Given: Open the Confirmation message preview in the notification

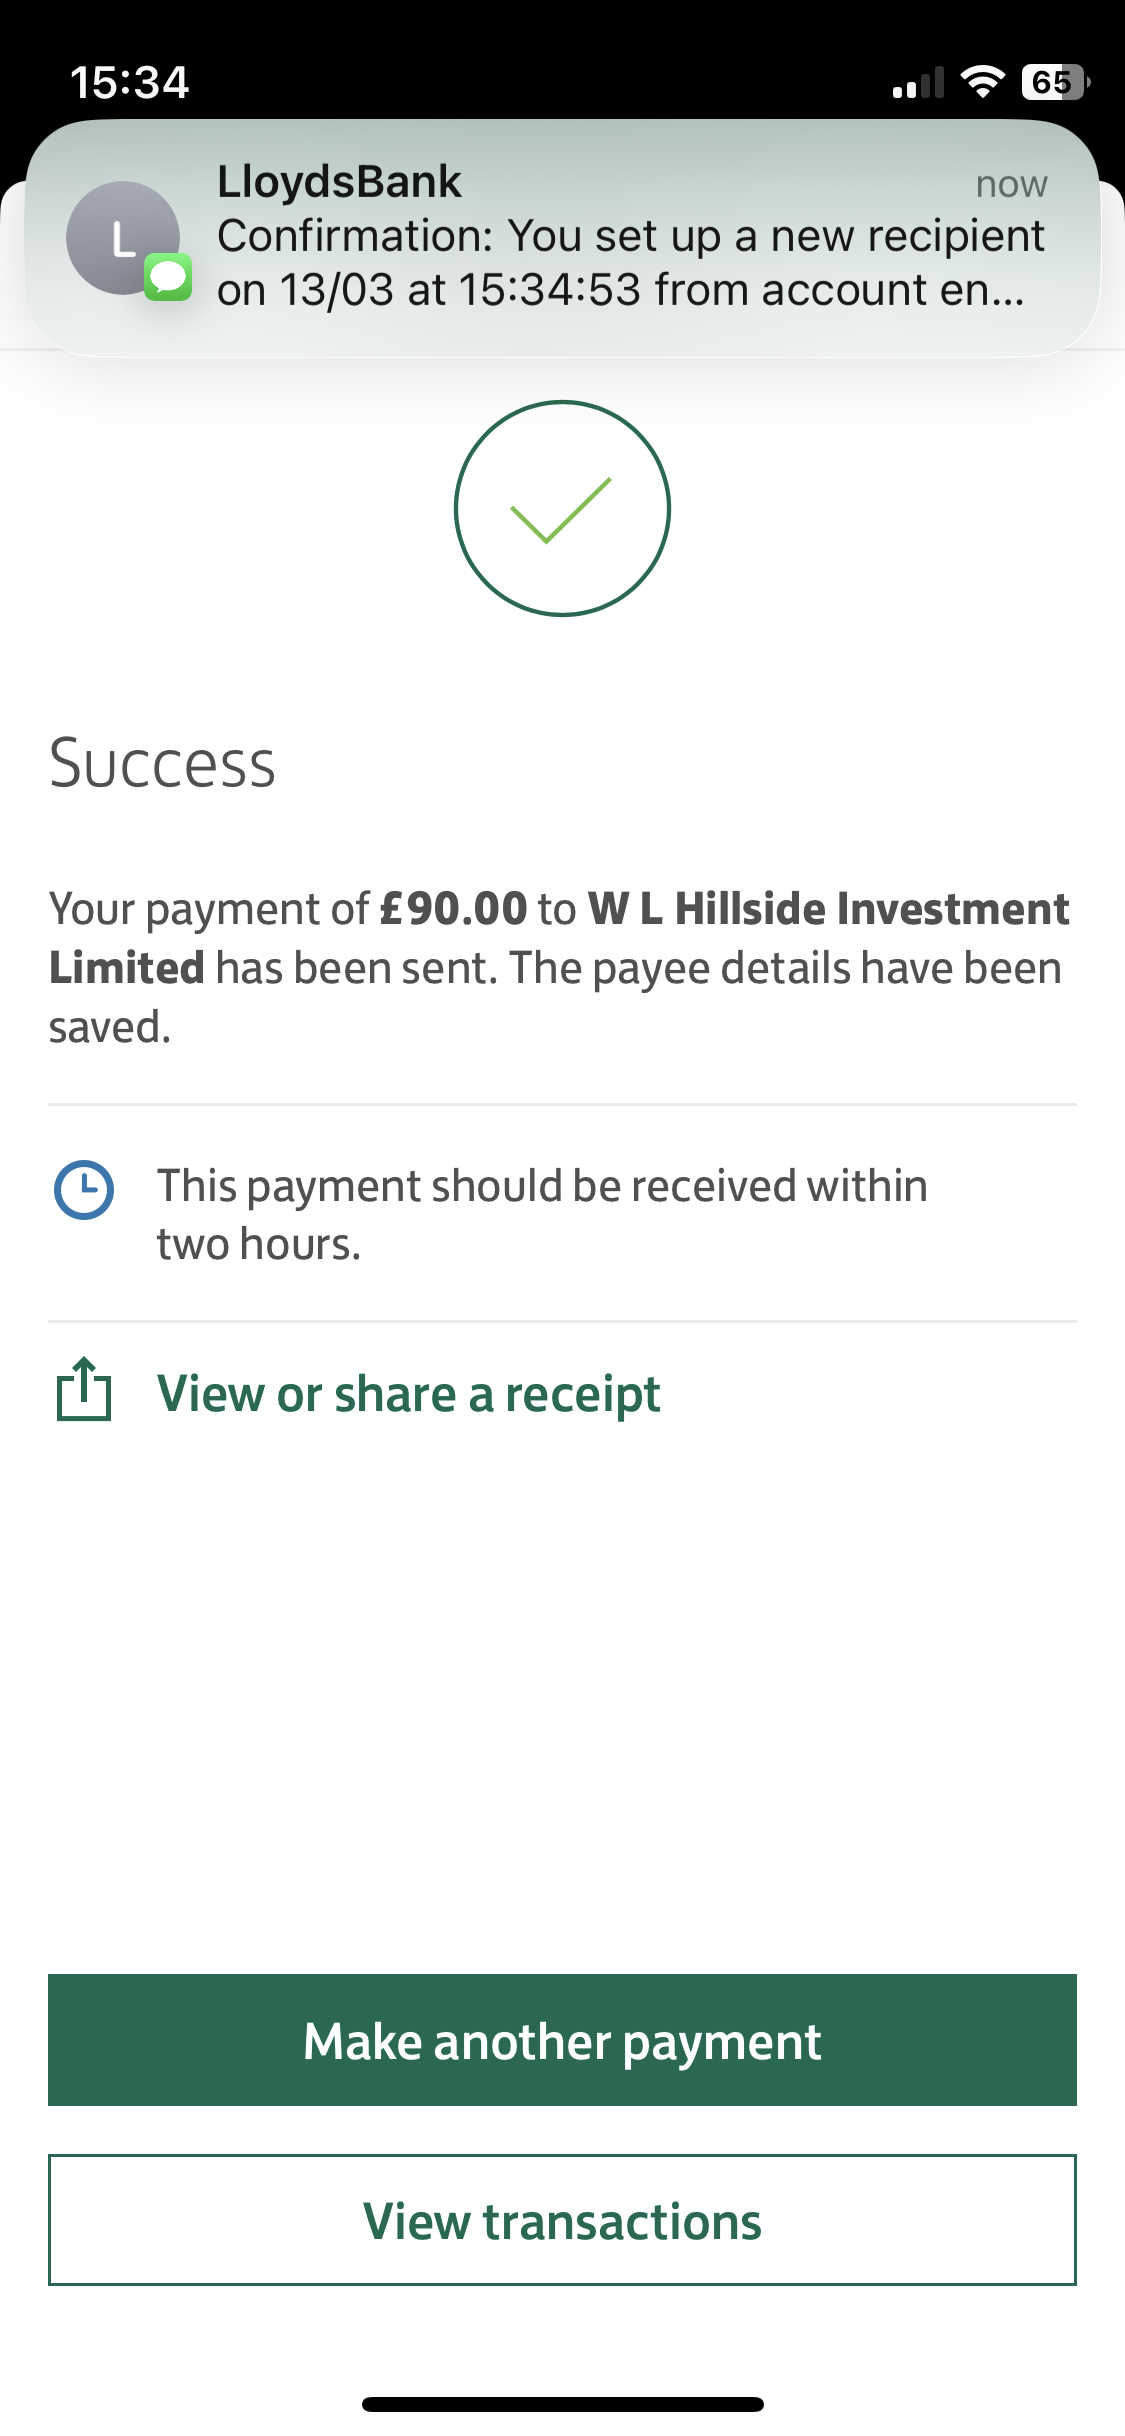Looking at the screenshot, I should pos(630,263).
